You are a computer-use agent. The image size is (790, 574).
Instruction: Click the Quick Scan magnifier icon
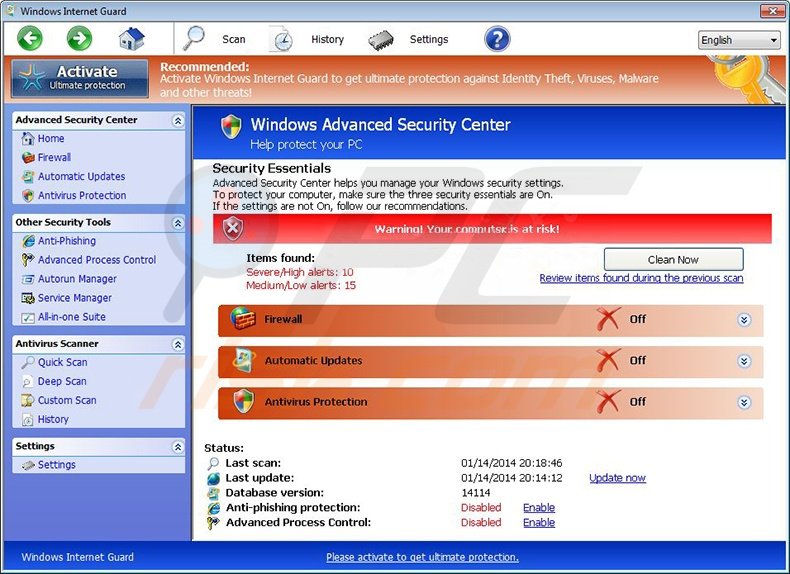point(28,362)
